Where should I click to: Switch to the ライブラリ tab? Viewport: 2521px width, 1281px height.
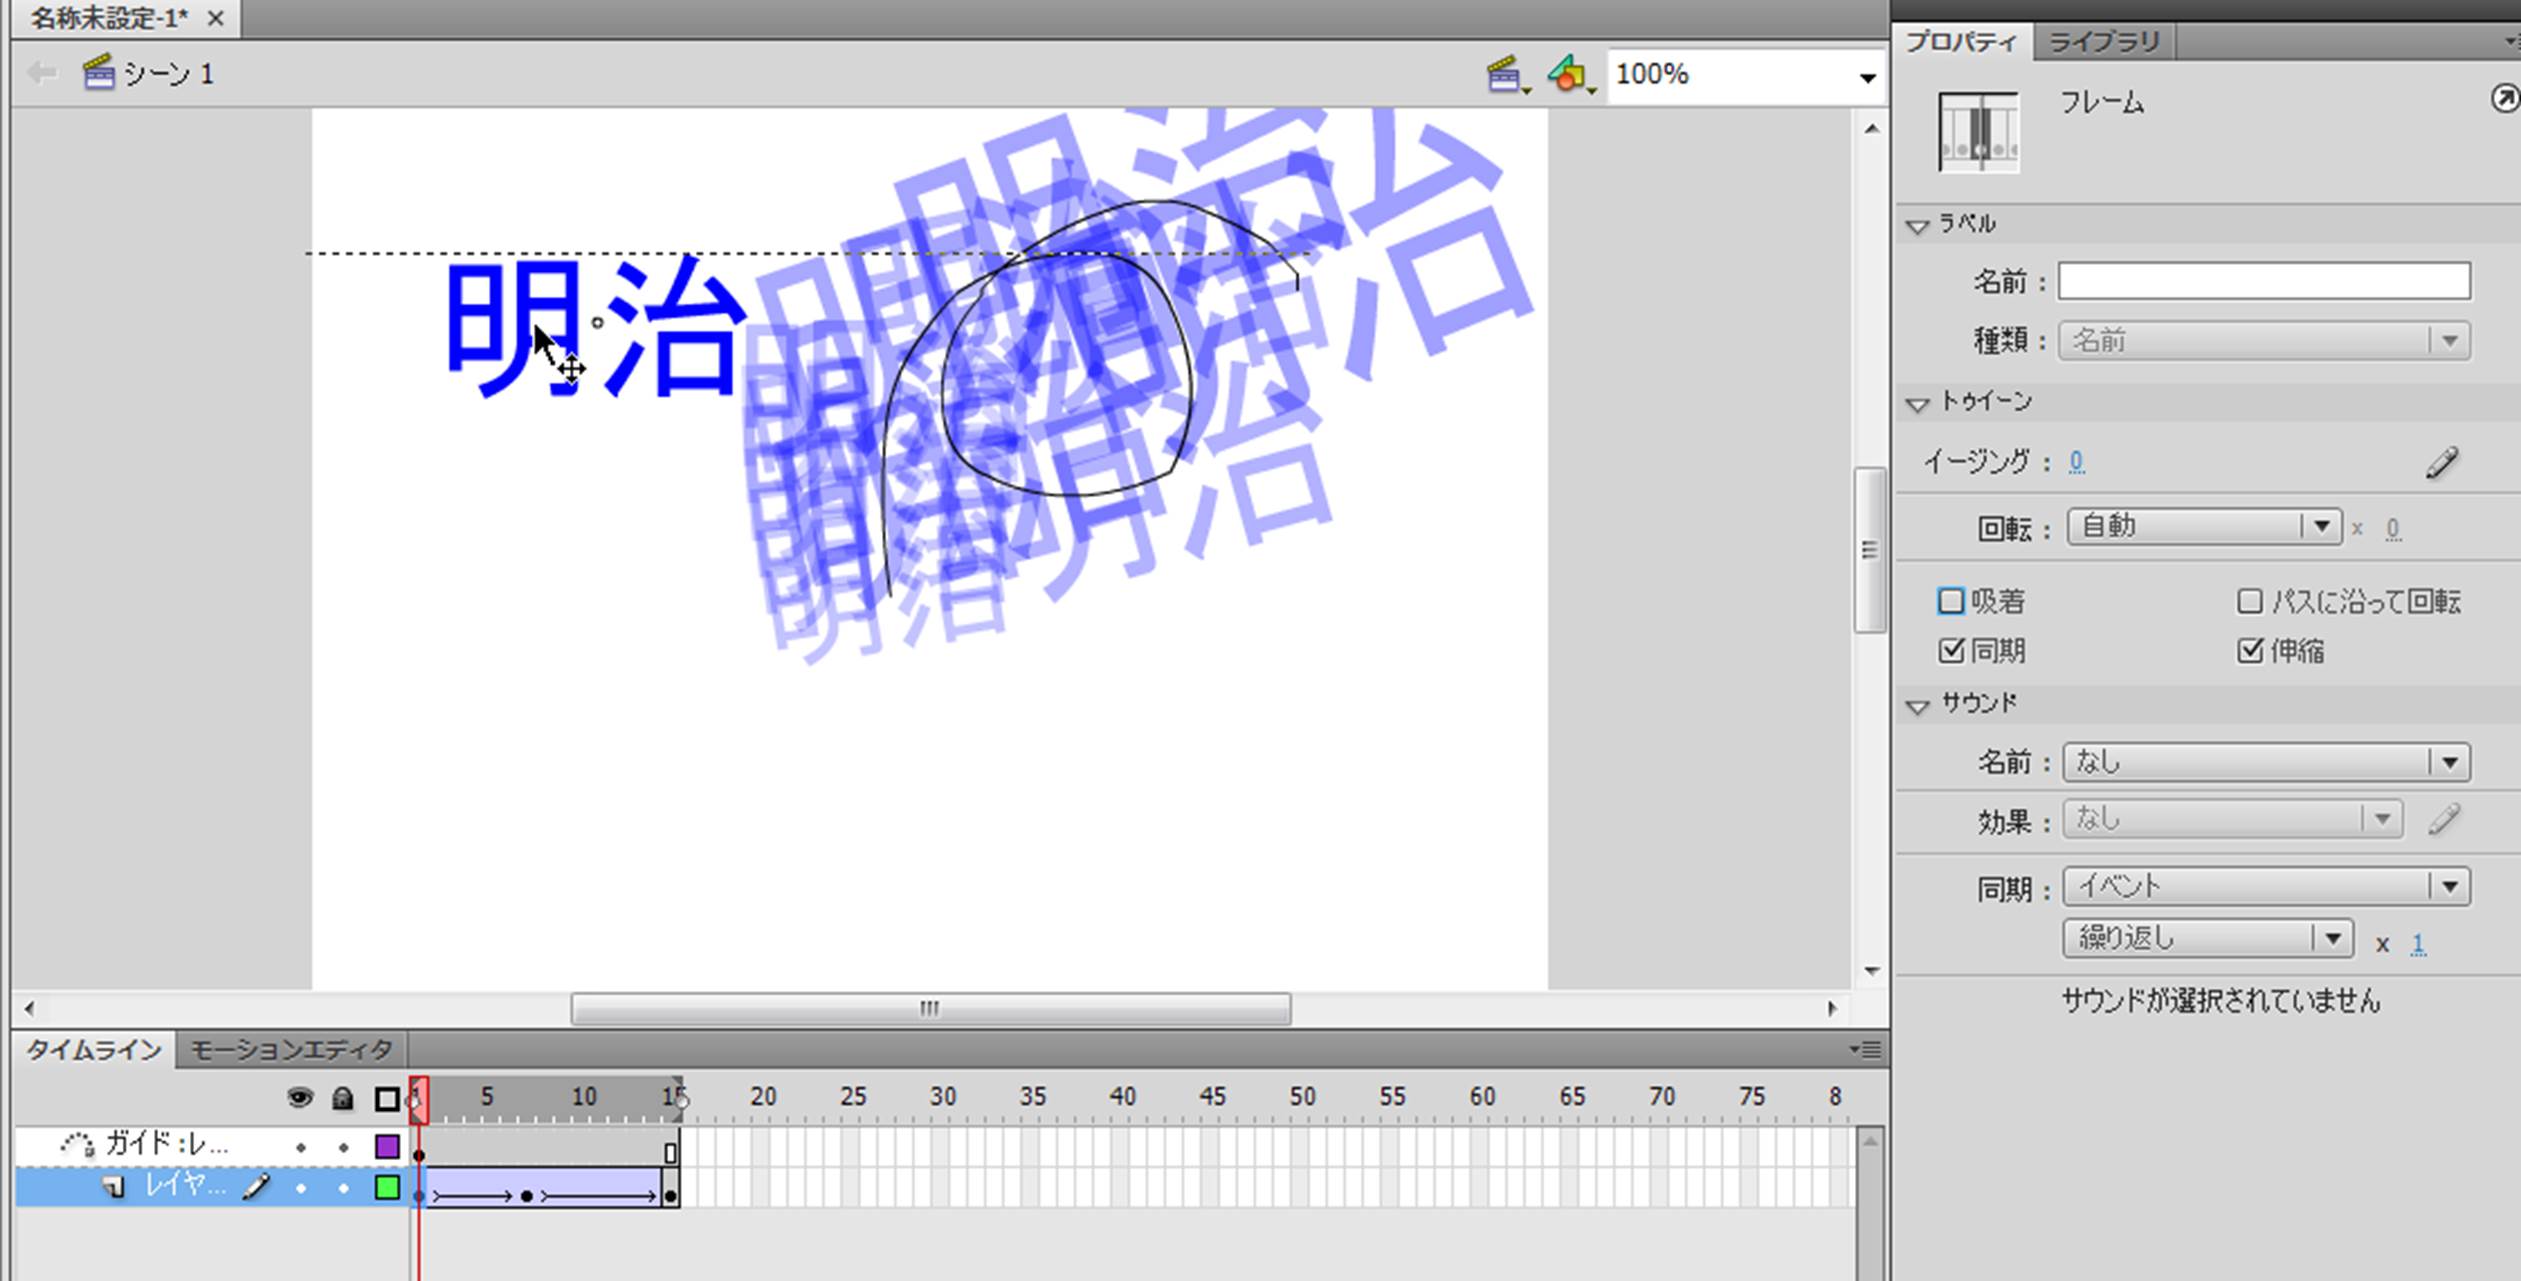2104,42
